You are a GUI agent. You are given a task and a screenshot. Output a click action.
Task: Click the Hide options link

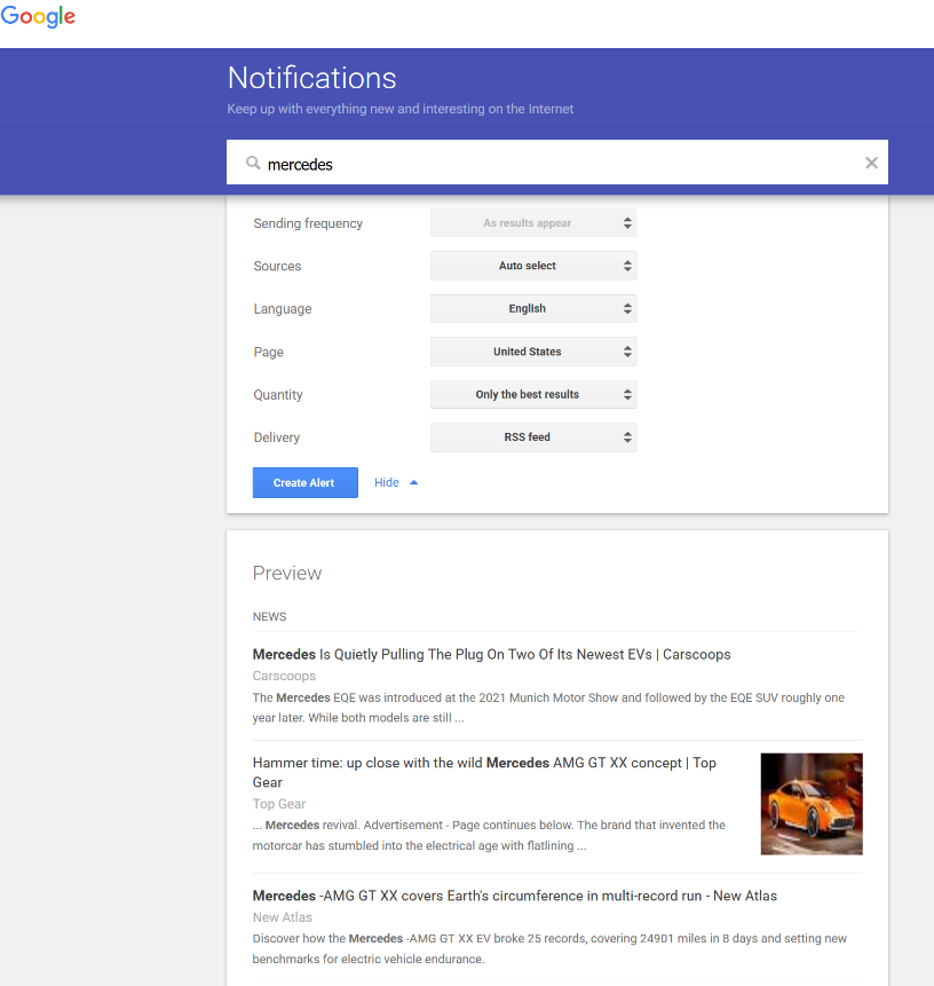[x=387, y=482]
